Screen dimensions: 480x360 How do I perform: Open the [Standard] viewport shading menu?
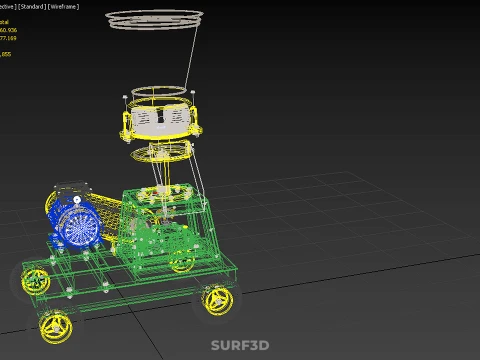coord(32,7)
